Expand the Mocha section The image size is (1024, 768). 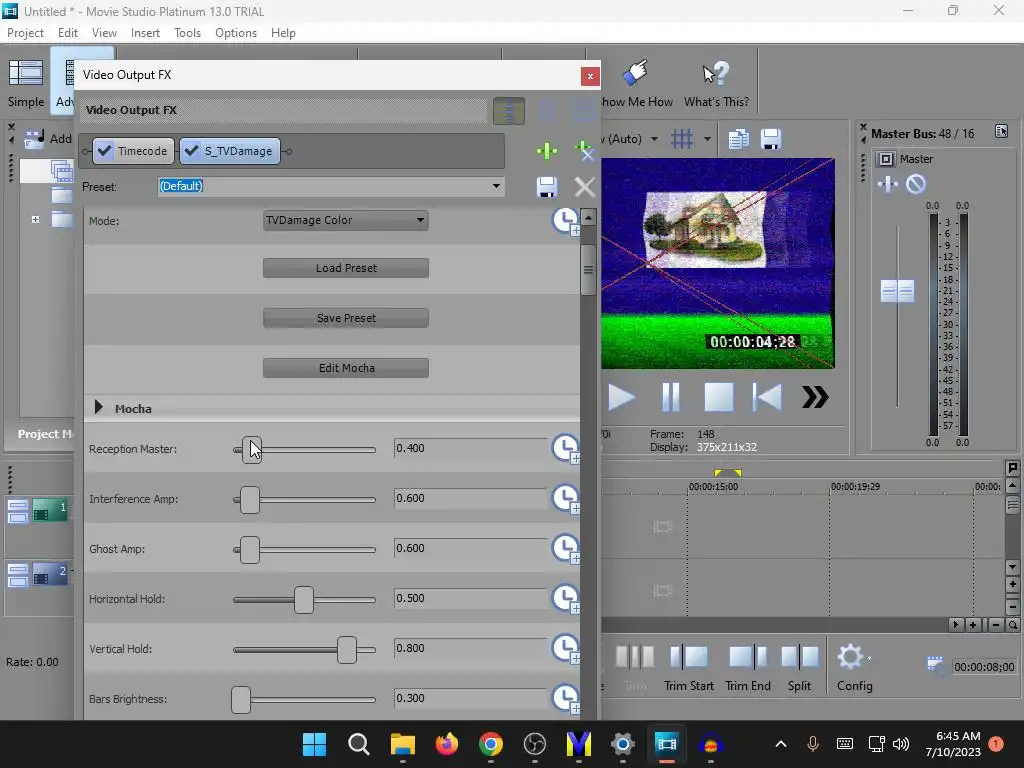coord(99,408)
